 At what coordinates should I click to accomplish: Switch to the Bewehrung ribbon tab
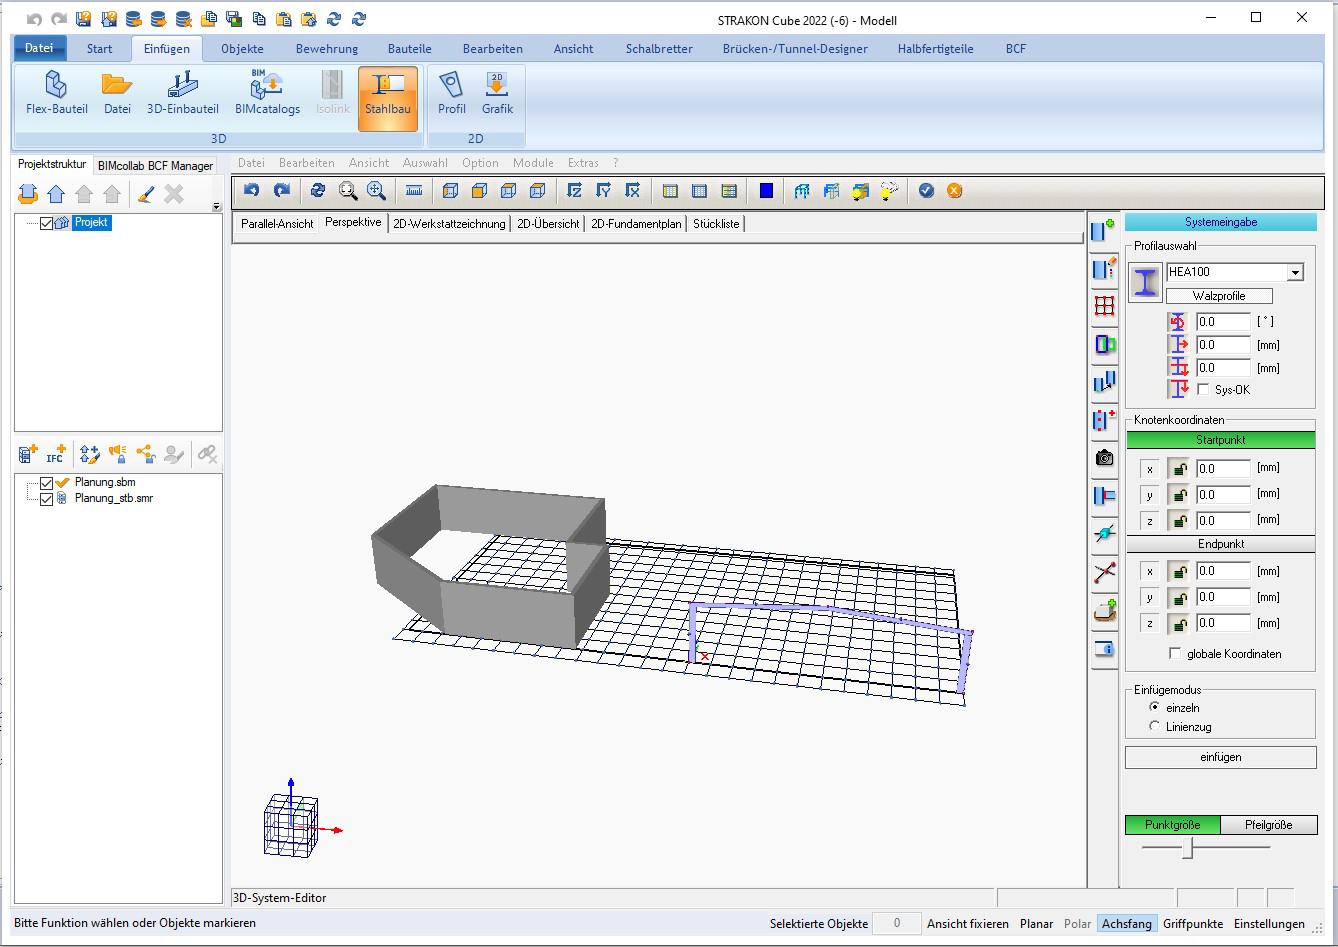coord(327,49)
